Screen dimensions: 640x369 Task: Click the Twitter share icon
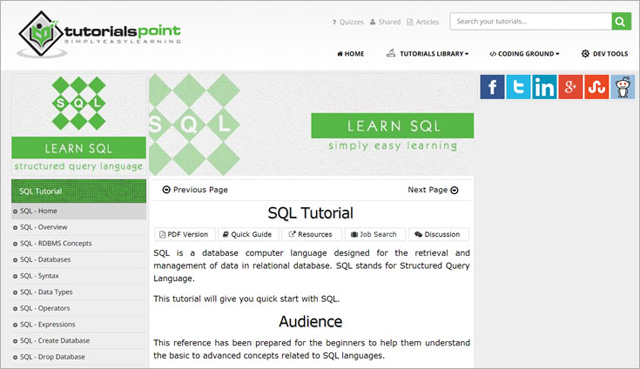pos(518,87)
